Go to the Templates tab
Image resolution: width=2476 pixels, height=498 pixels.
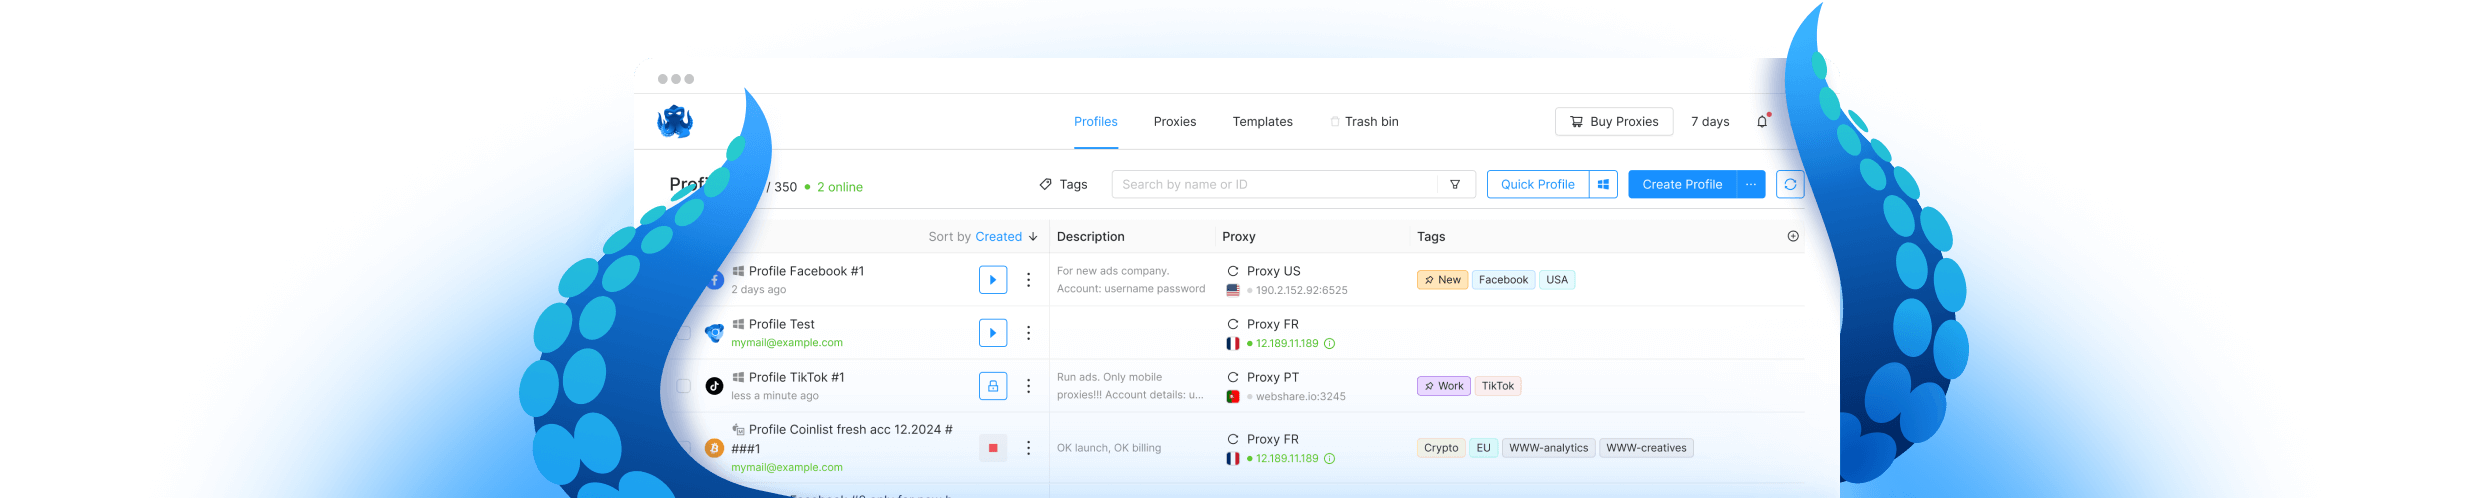tap(1262, 122)
